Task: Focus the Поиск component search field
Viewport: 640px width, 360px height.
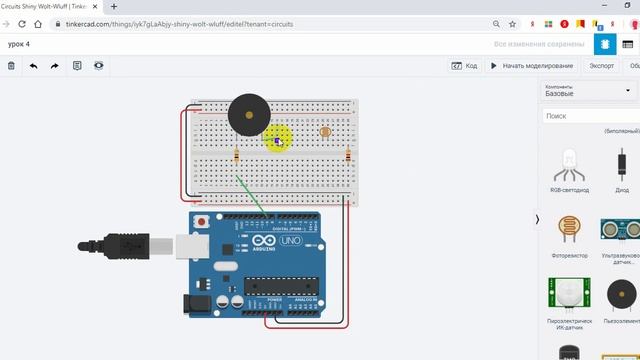Action: pos(591,116)
